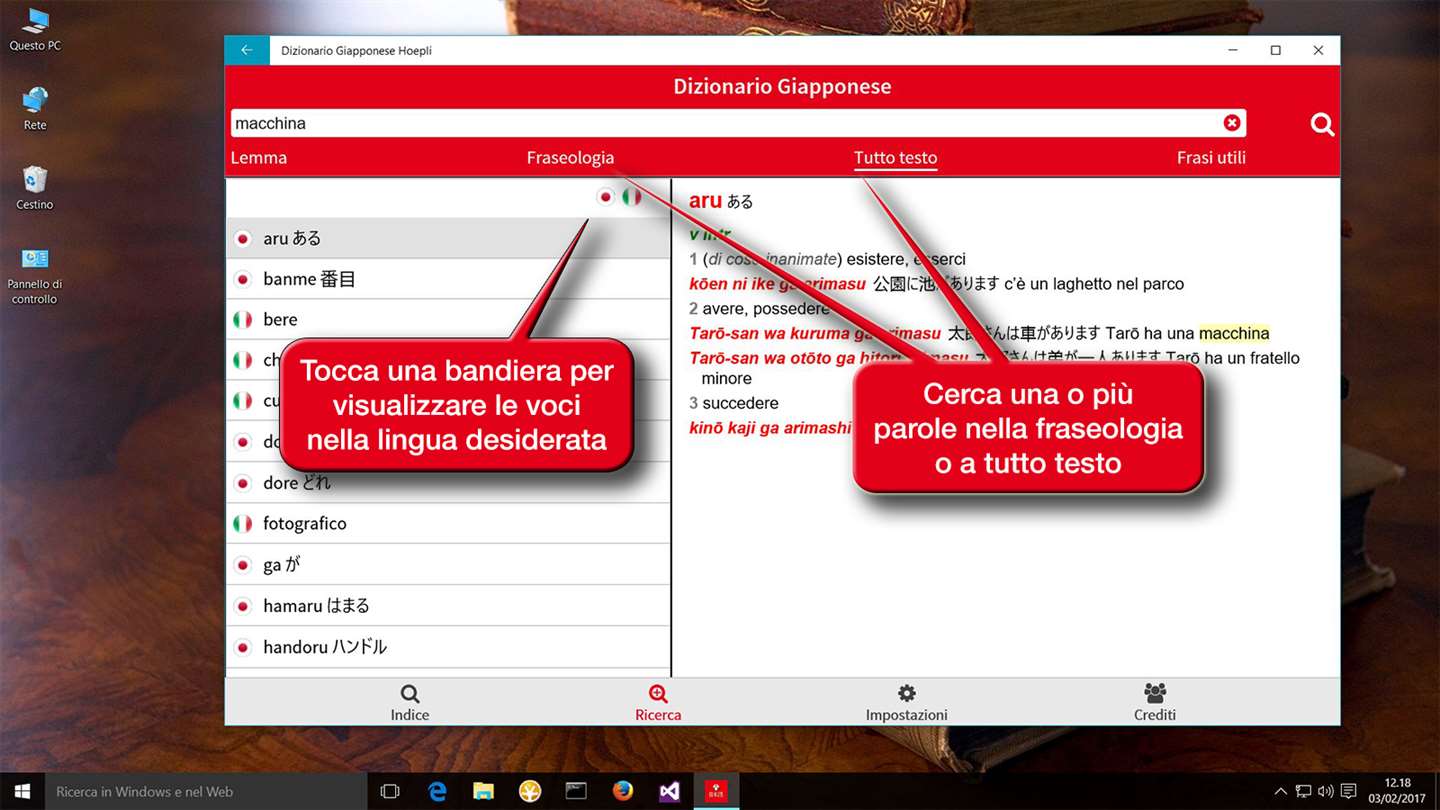Click the 'aru' headword in the definition pane
This screenshot has height=810, width=1440.
coord(705,200)
